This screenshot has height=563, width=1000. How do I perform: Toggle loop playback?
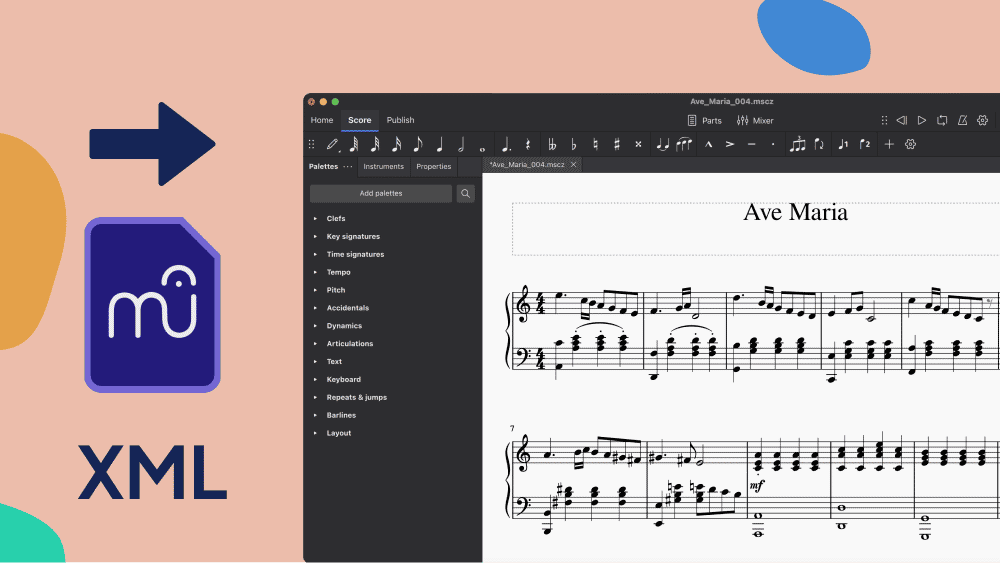[x=942, y=120]
